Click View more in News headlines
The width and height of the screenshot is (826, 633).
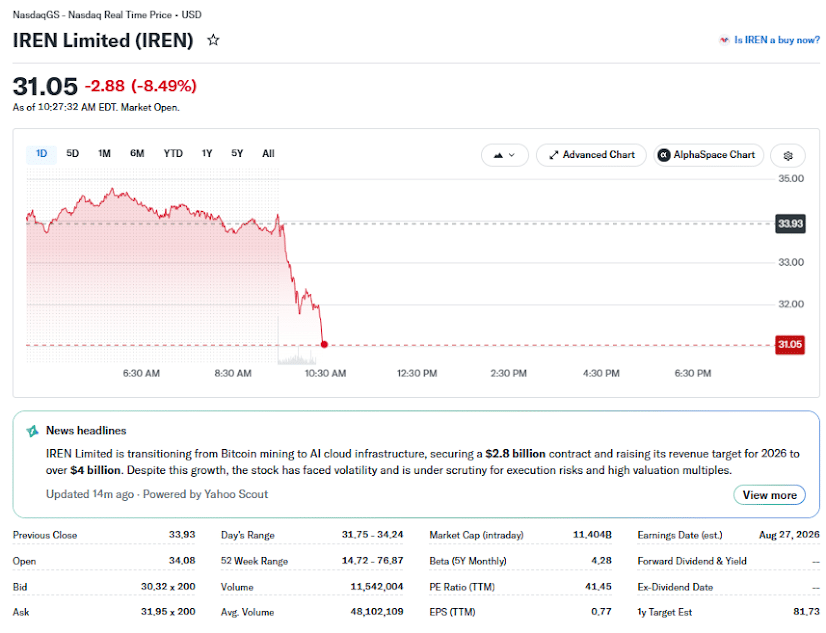pyautogui.click(x=770, y=495)
